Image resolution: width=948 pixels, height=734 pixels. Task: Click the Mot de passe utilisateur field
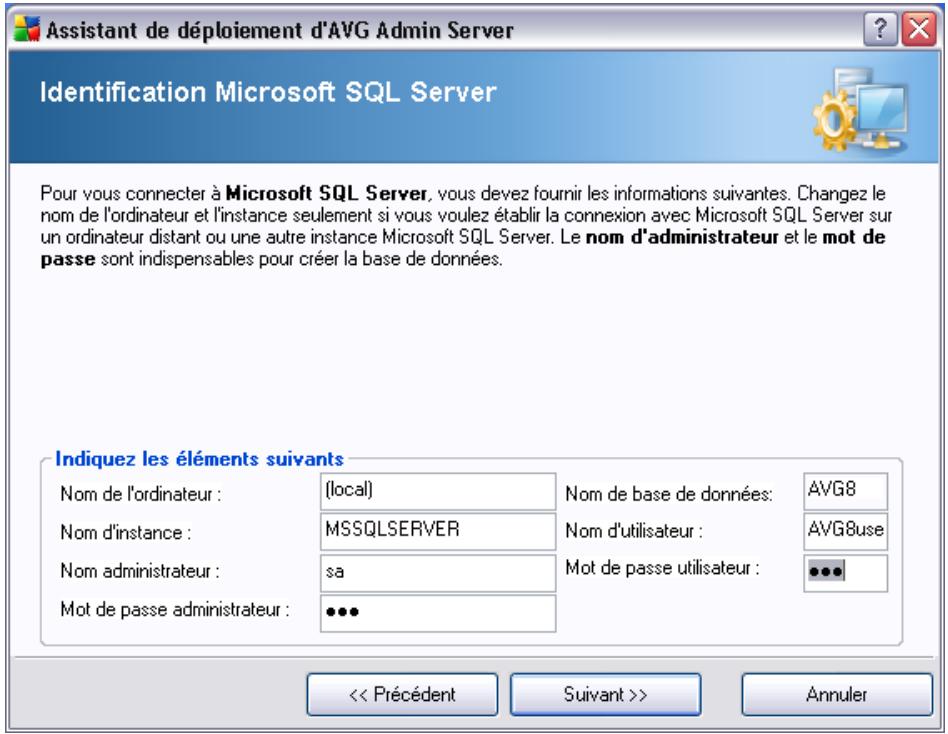point(845,572)
